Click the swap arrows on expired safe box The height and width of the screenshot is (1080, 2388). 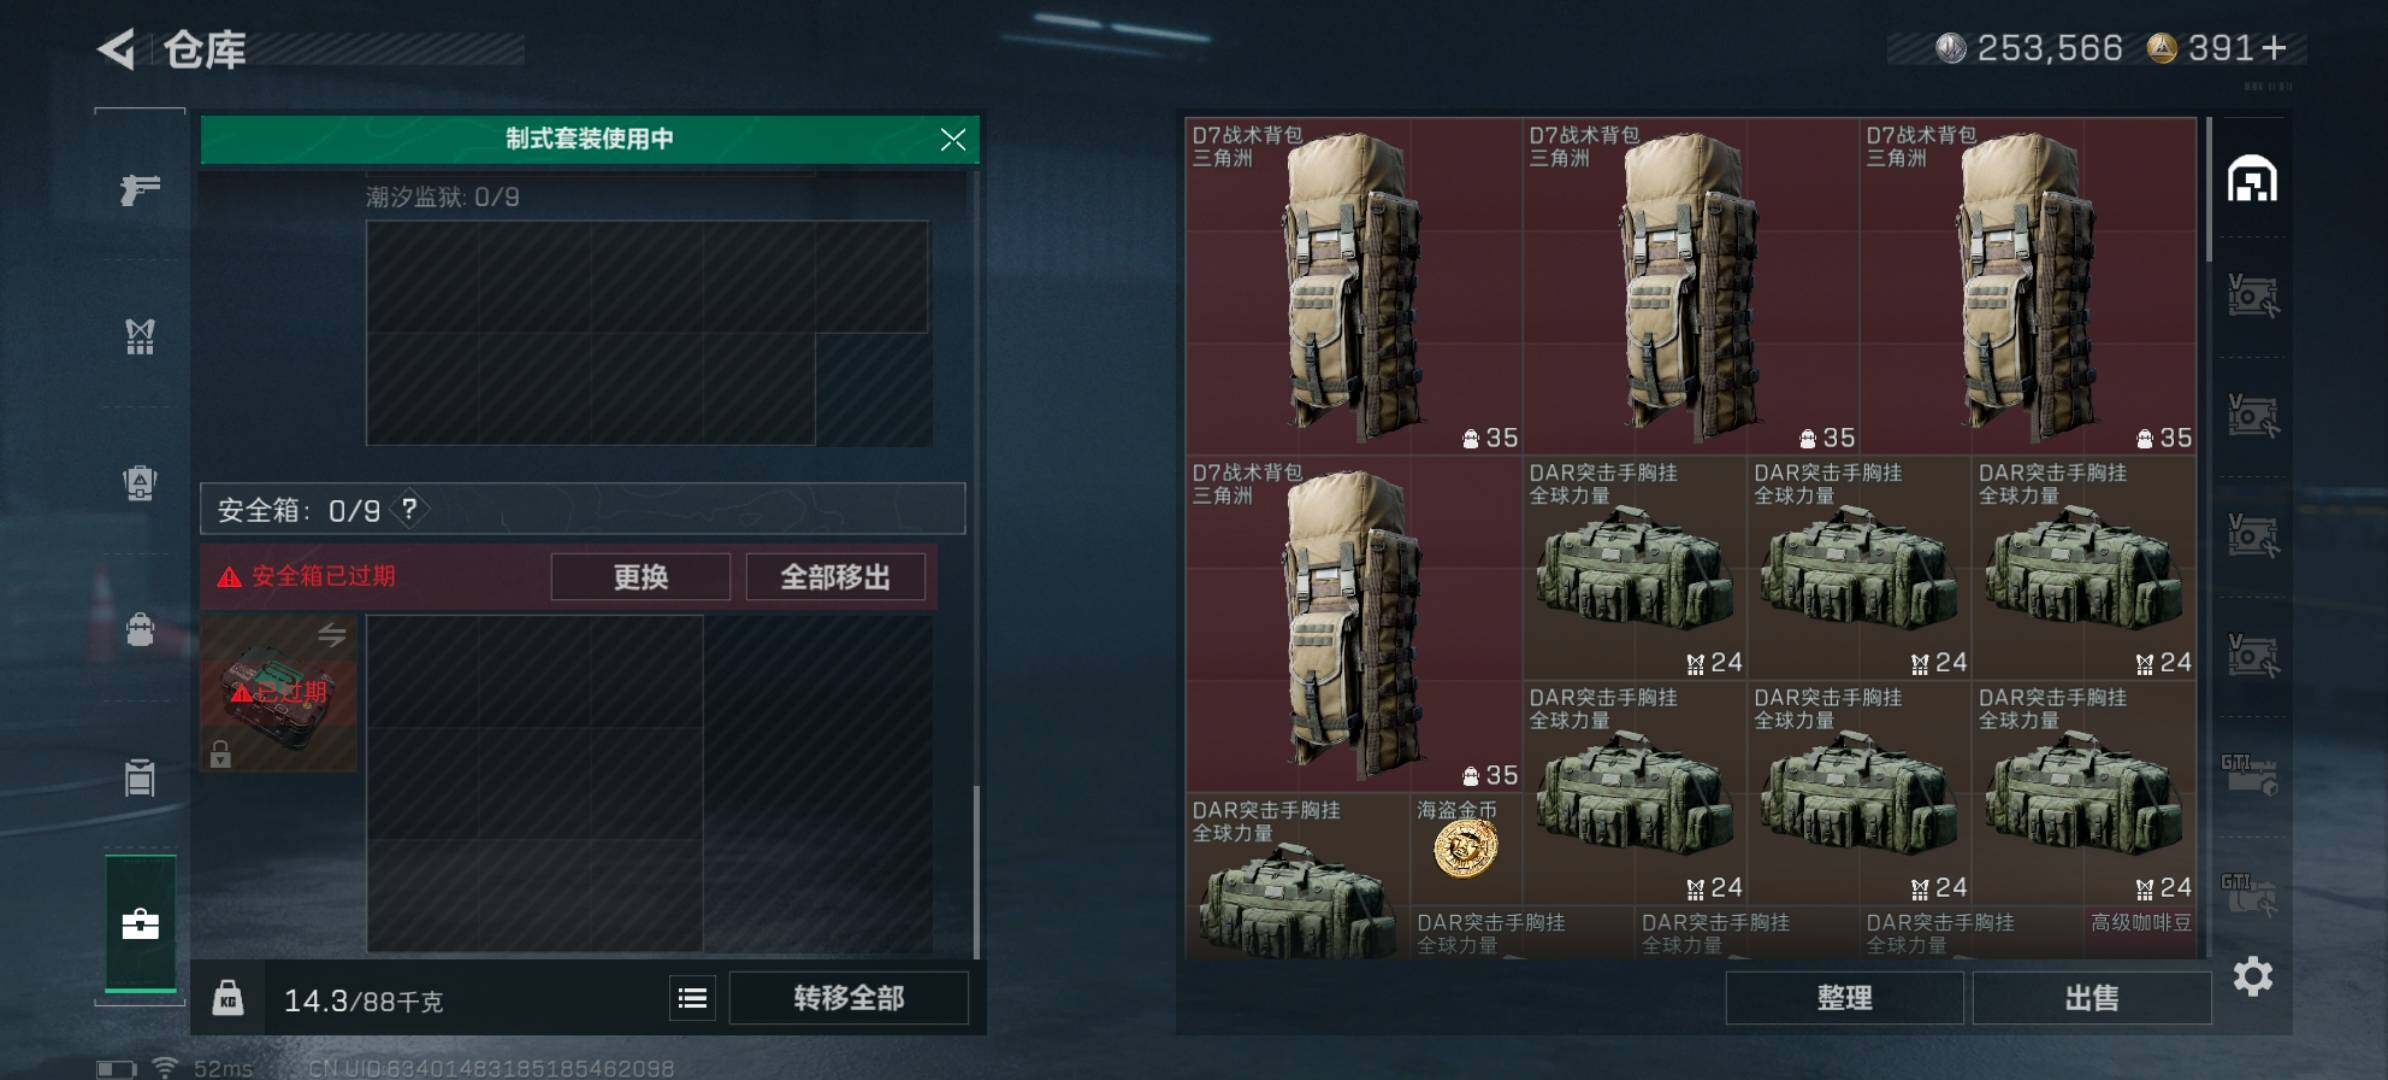[332, 634]
